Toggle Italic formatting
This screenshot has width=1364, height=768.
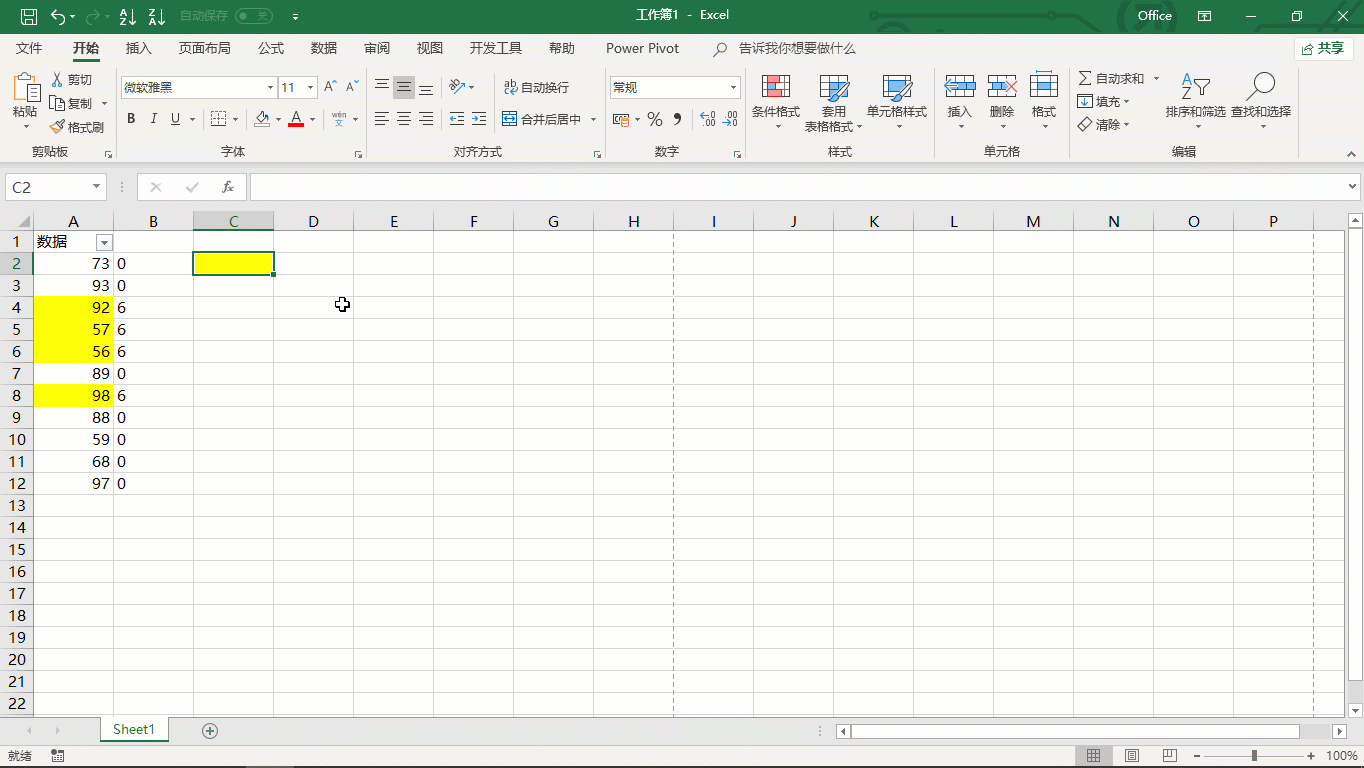[x=154, y=119]
